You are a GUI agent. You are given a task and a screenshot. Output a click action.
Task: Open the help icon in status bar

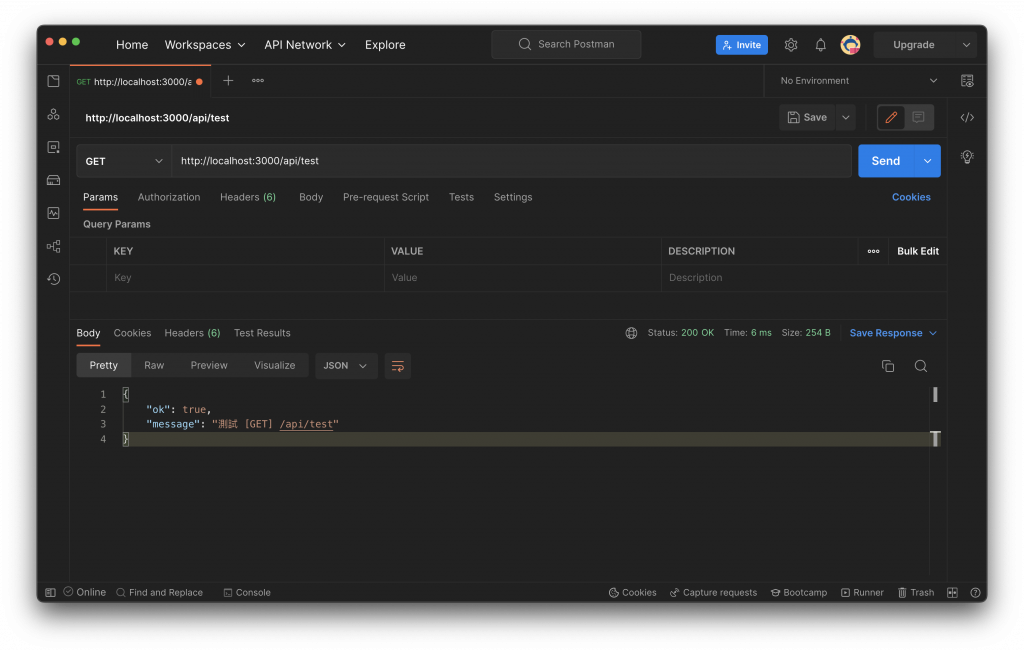[x=975, y=592]
